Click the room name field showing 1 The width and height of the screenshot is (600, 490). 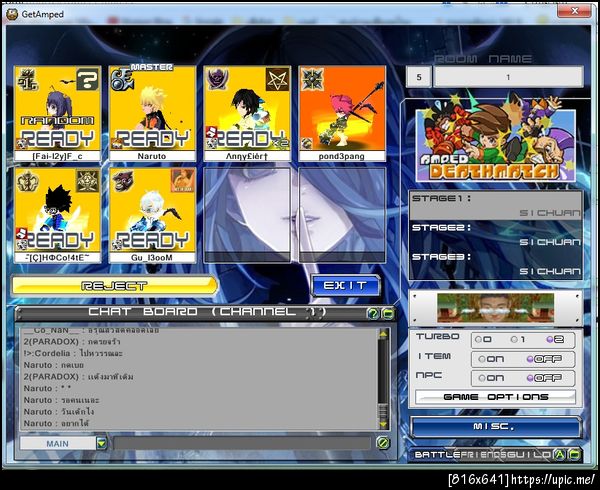point(508,77)
